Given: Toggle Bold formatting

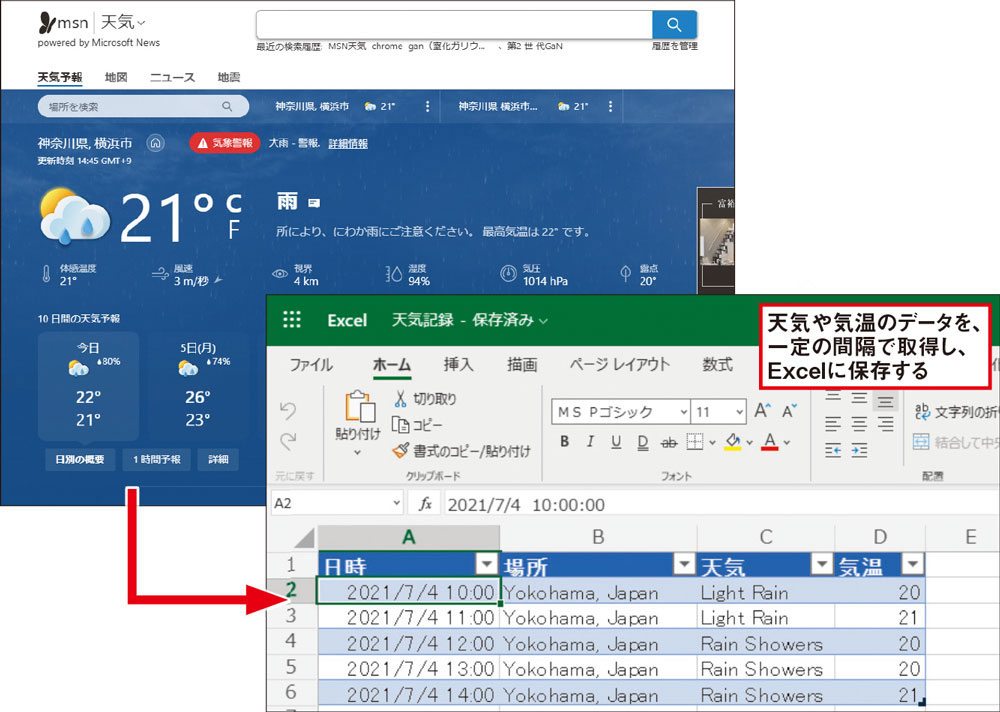Looking at the screenshot, I should [x=564, y=441].
